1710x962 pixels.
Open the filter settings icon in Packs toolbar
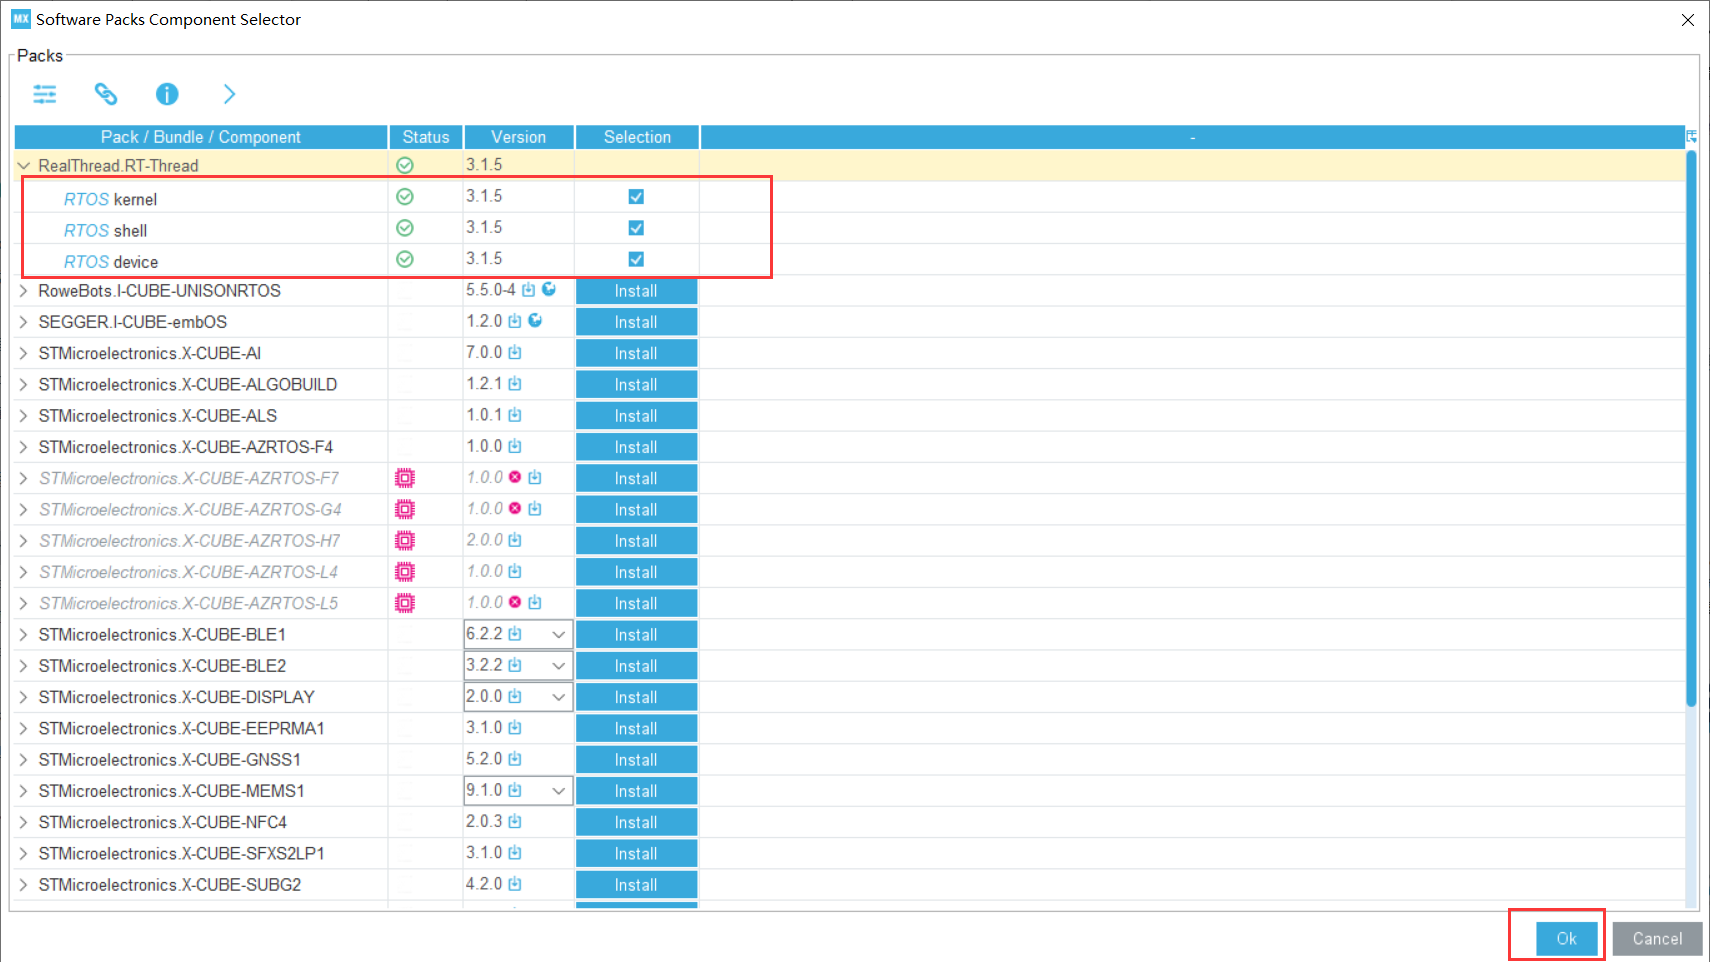pos(45,94)
